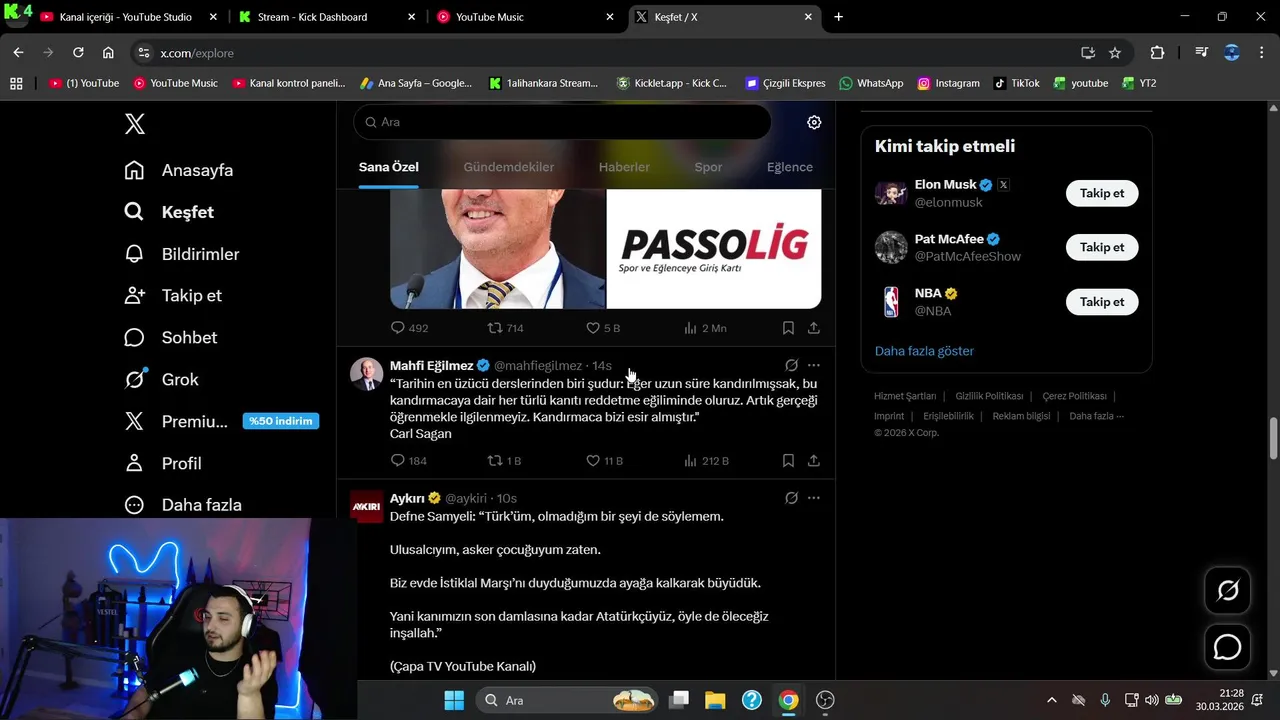This screenshot has width=1280, height=720.
Task: View analytics of post with 2 Mn views
Action: tap(705, 328)
